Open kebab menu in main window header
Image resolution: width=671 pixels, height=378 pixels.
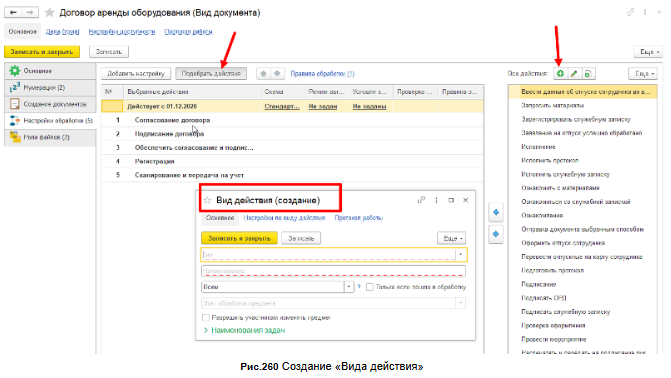(645, 12)
